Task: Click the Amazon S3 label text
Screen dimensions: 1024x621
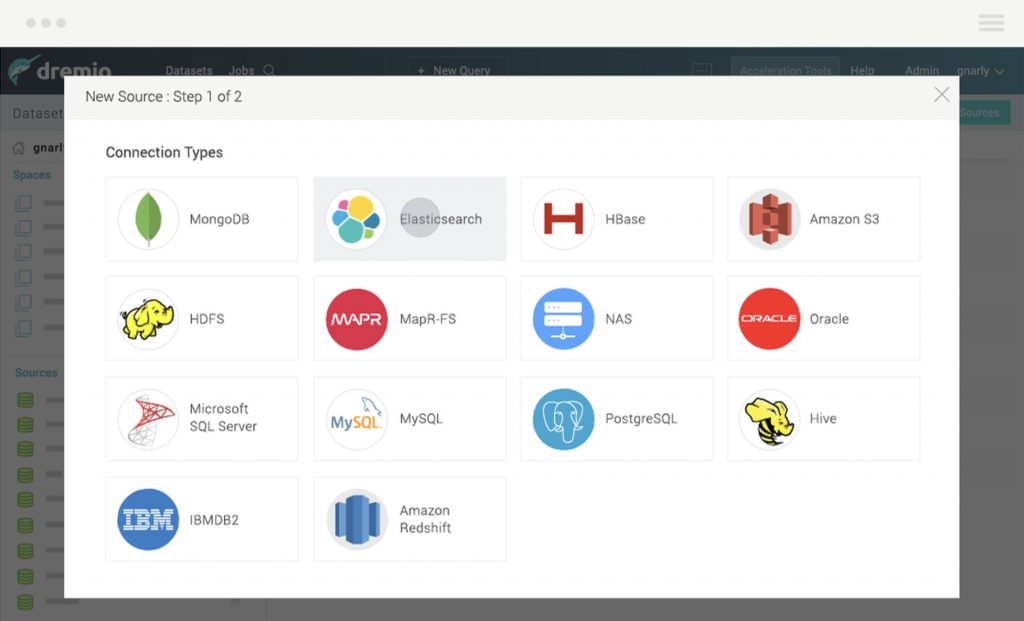Action: (844, 219)
